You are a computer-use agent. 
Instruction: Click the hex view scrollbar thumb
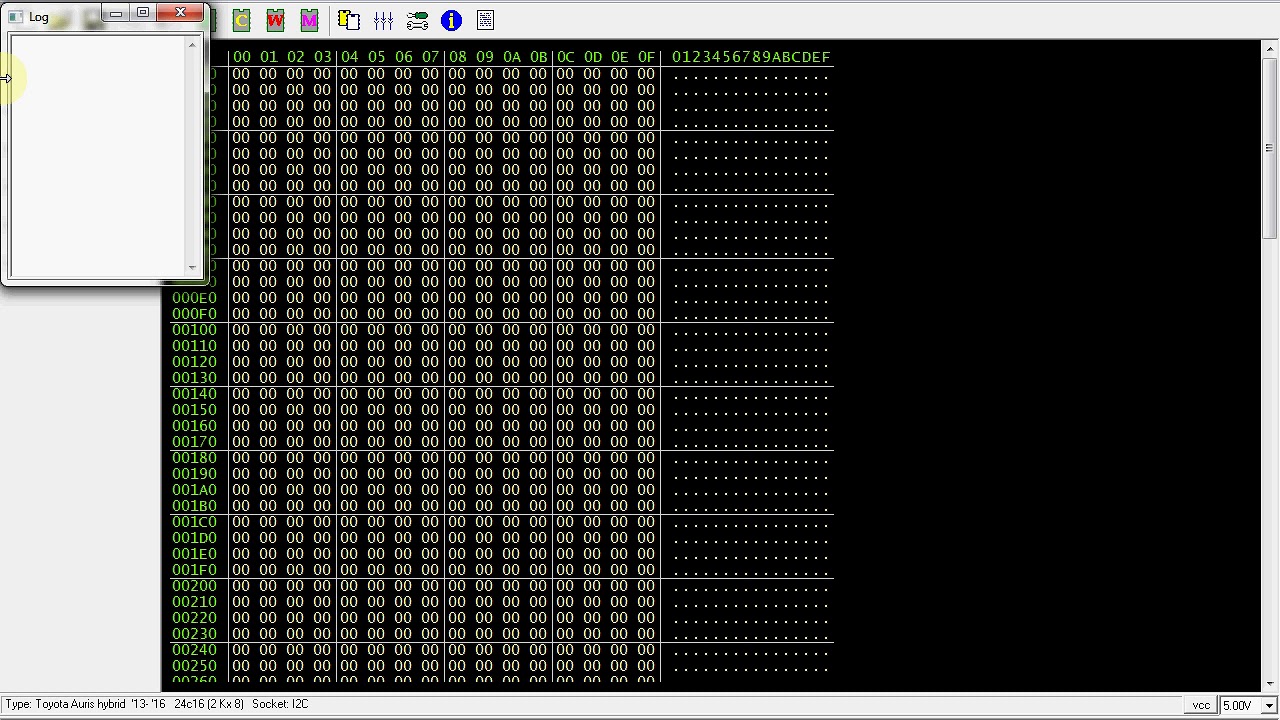(x=1269, y=148)
